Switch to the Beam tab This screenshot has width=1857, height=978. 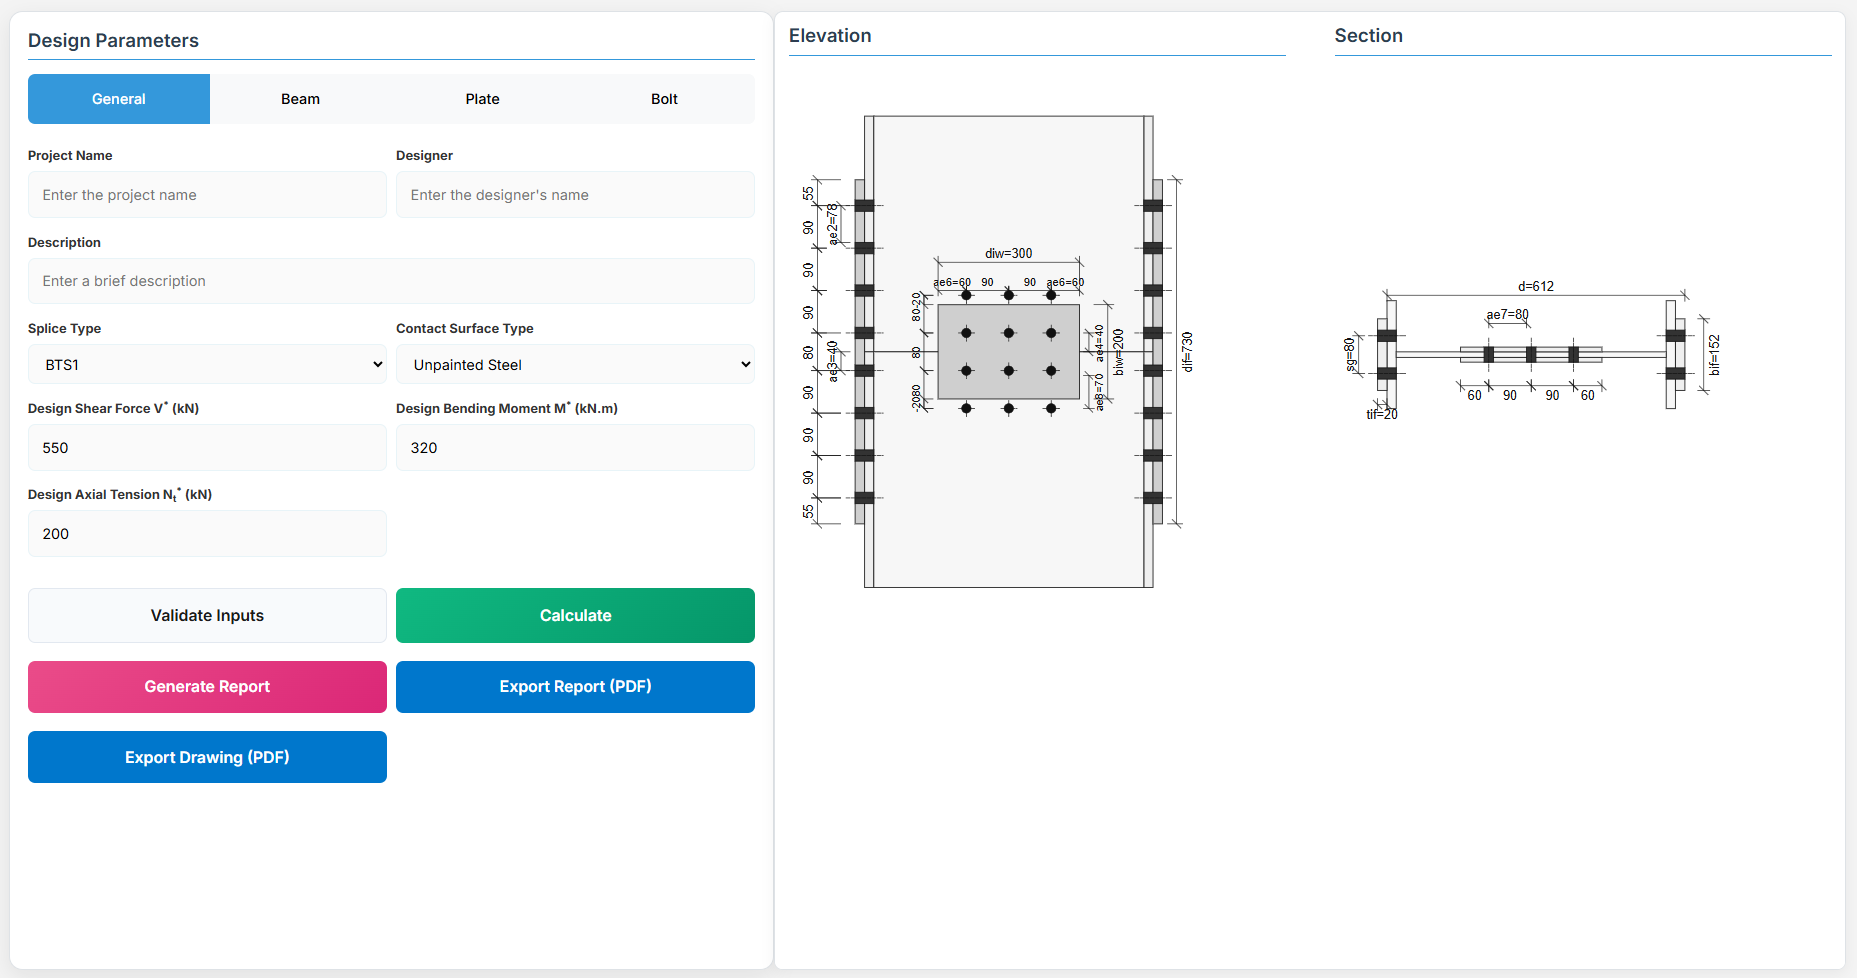(300, 99)
